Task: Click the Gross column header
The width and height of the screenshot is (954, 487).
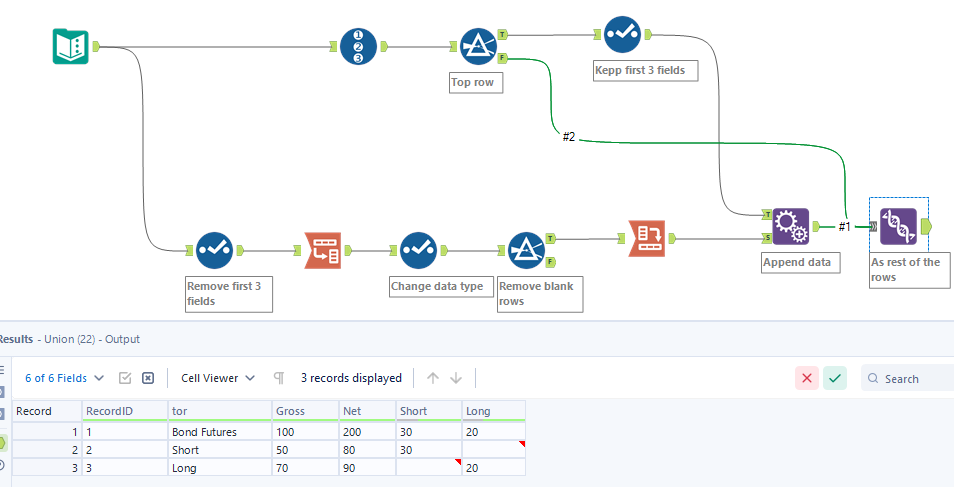Action: [305, 411]
